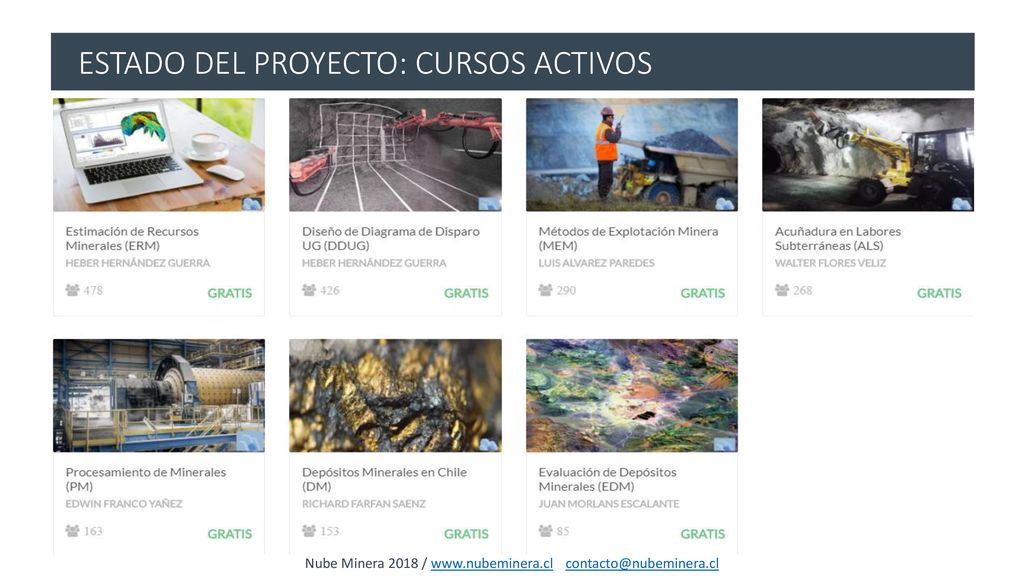1024x576 pixels.
Task: Click the GRATIS label on the MEM card
Action: pos(703,293)
